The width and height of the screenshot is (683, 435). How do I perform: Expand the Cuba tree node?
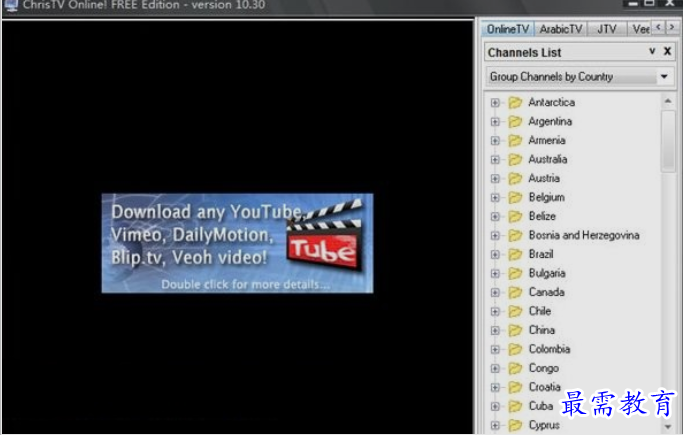point(495,406)
